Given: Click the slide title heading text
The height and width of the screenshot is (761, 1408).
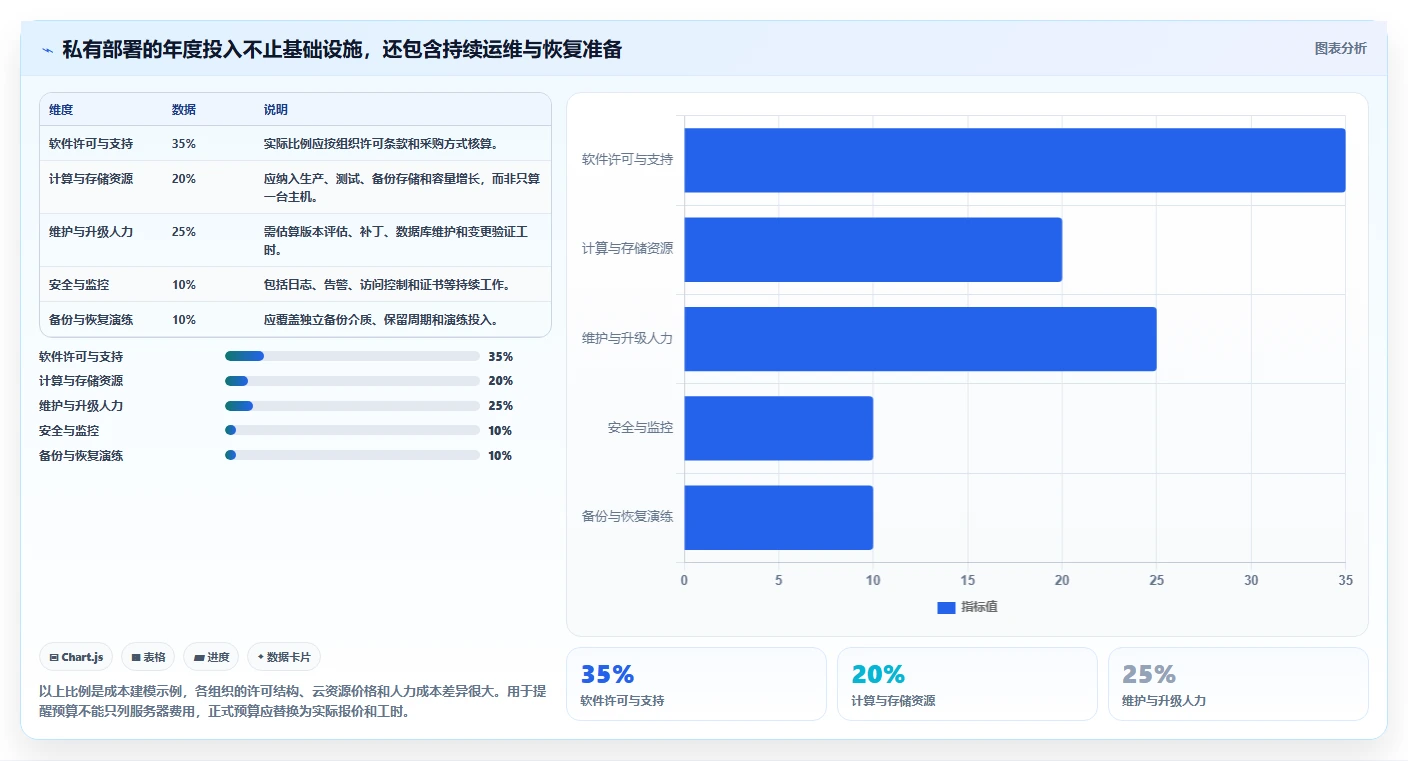Looking at the screenshot, I should (x=342, y=49).
